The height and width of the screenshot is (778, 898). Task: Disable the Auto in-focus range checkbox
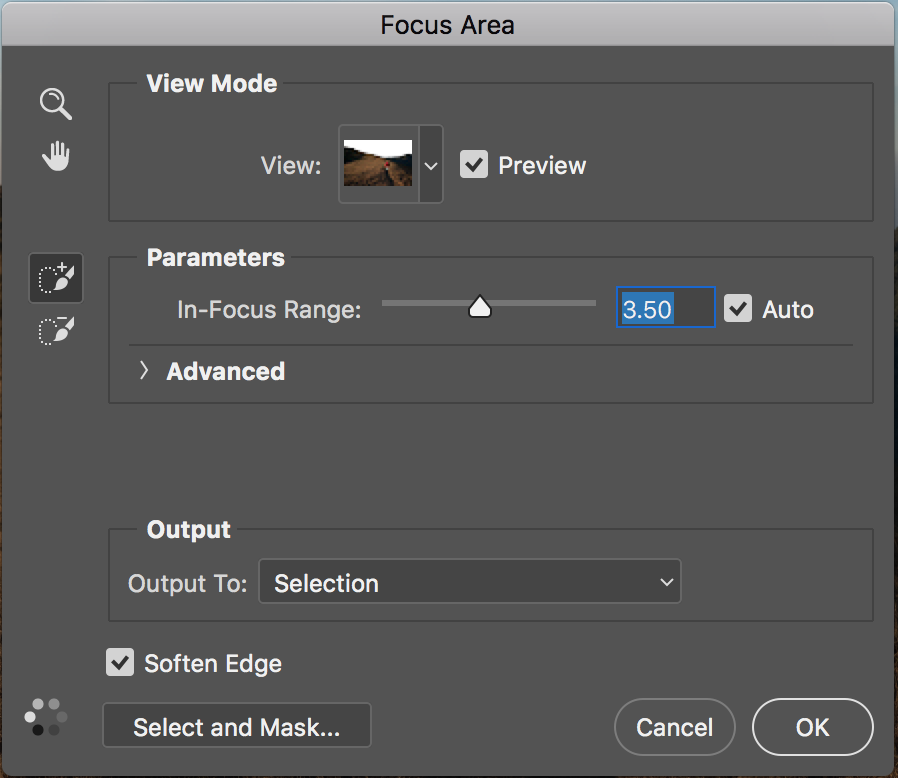coord(738,309)
